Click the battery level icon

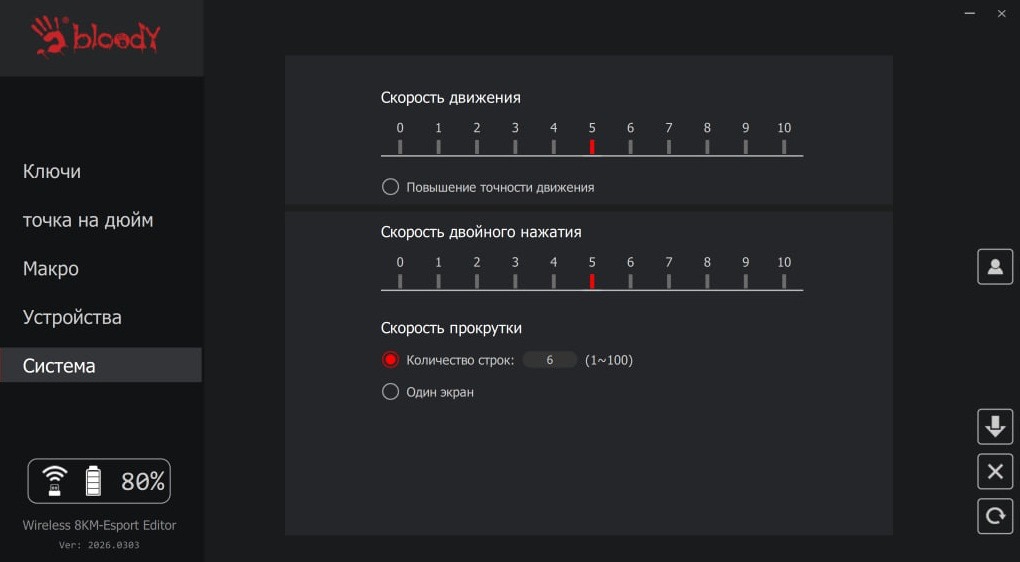click(94, 481)
